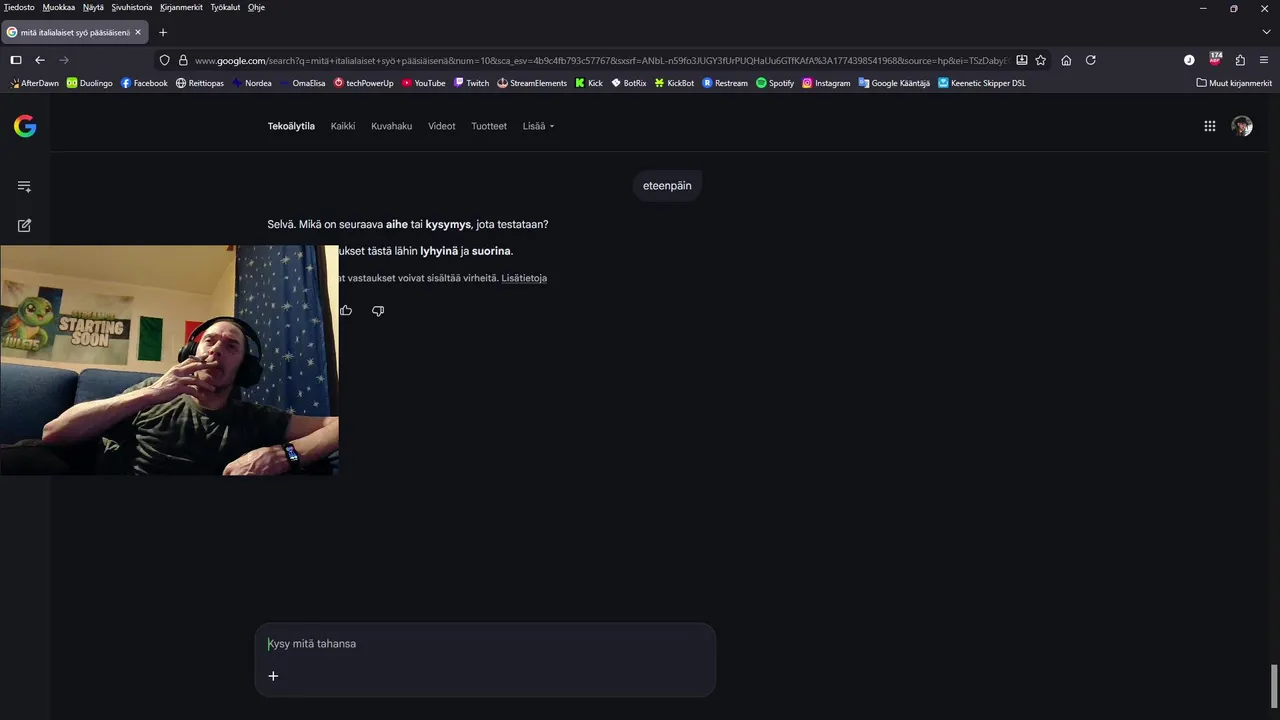Viewport: 1280px width, 720px height.
Task: Open the sidebar toggle icon in toolbar
Action: [x=16, y=60]
